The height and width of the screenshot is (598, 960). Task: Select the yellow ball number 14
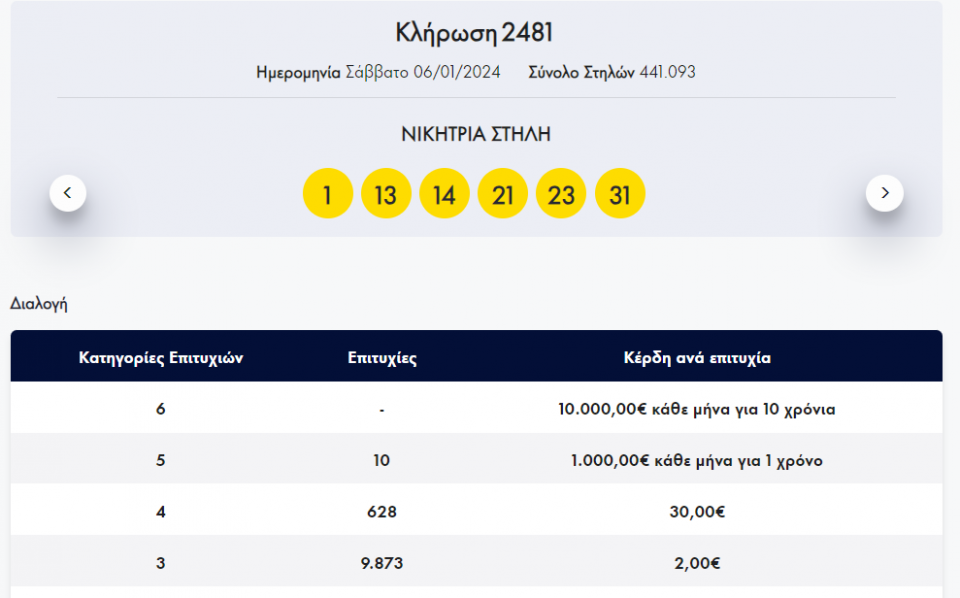tap(444, 194)
